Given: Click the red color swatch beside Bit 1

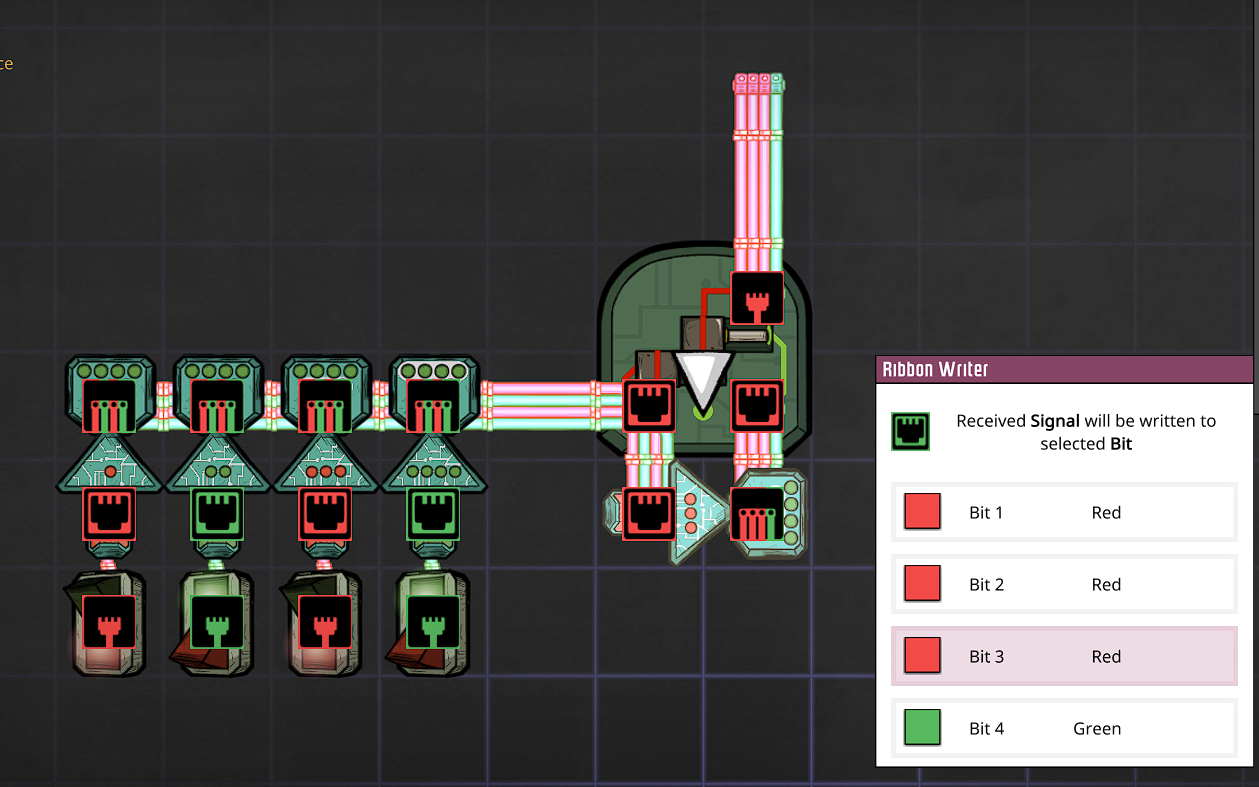Looking at the screenshot, I should tap(922, 512).
